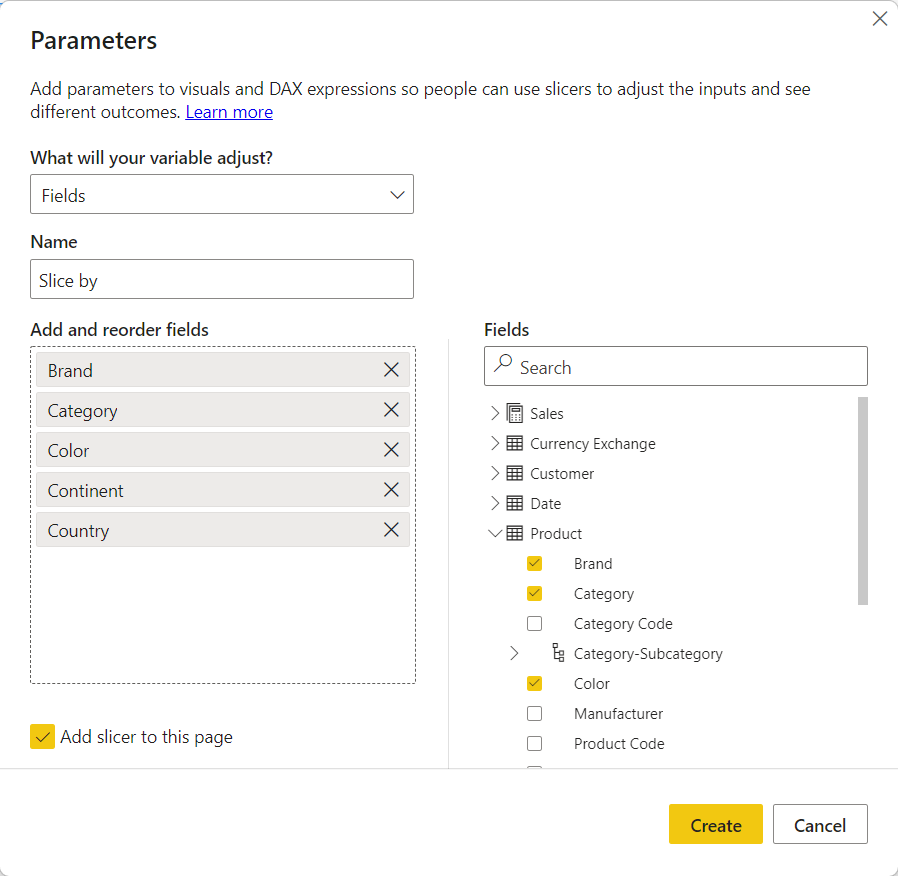This screenshot has width=898, height=876.
Task: Check the Manufacturer field checkbox
Action: pos(534,714)
